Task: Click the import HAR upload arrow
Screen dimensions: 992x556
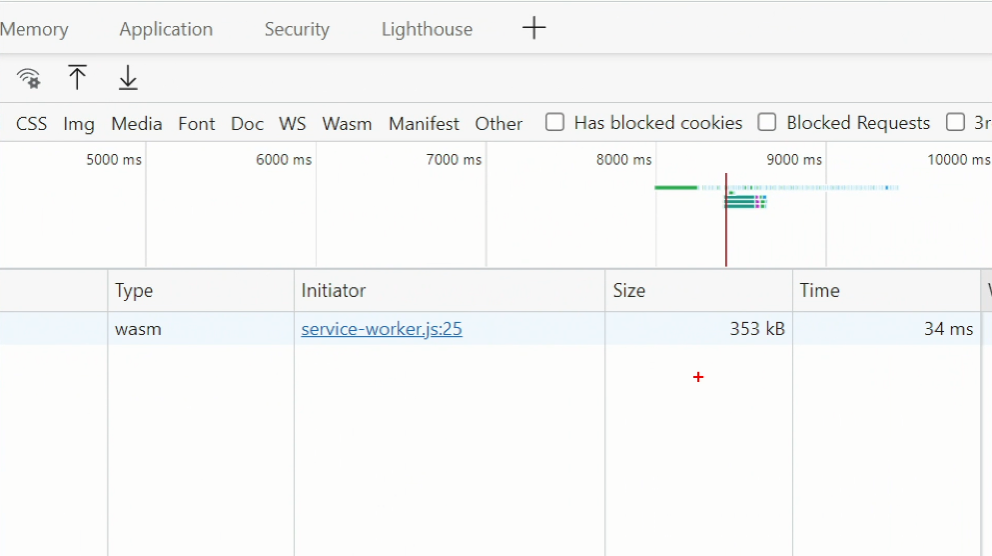Action: point(77,77)
